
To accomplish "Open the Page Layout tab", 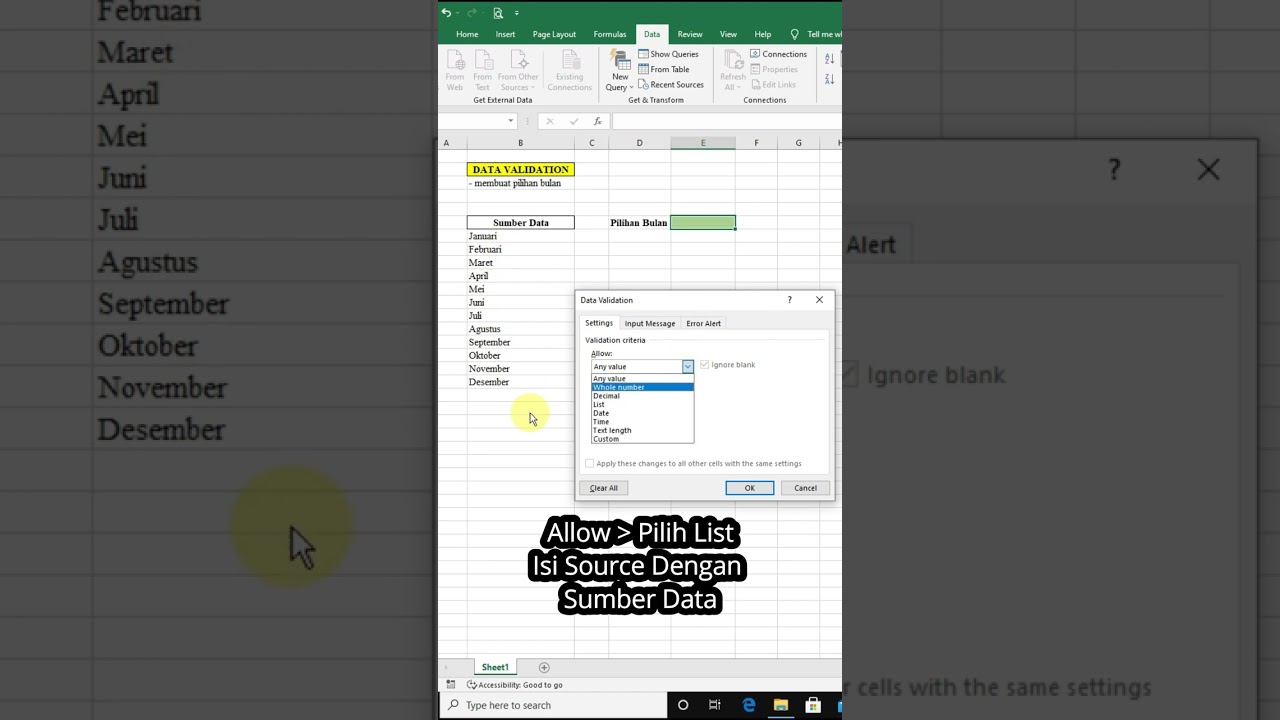I will coord(554,34).
